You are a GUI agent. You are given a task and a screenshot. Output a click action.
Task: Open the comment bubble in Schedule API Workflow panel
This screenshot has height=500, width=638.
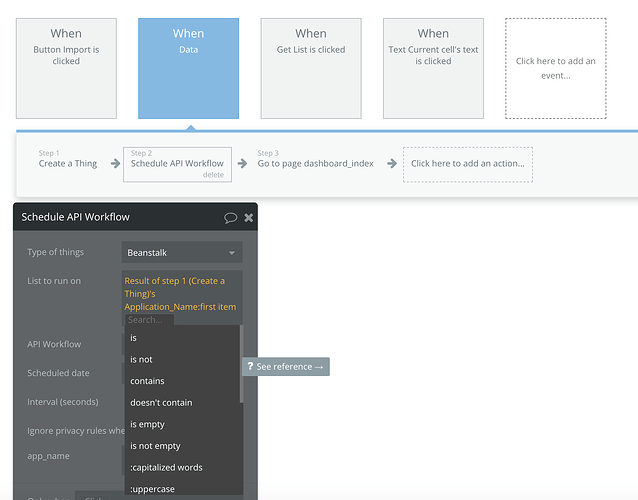[x=230, y=218]
